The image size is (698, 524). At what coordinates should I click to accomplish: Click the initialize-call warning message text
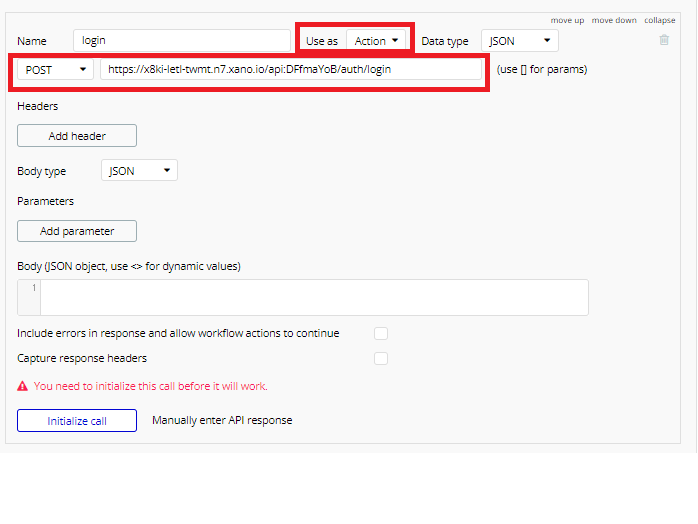point(150,386)
